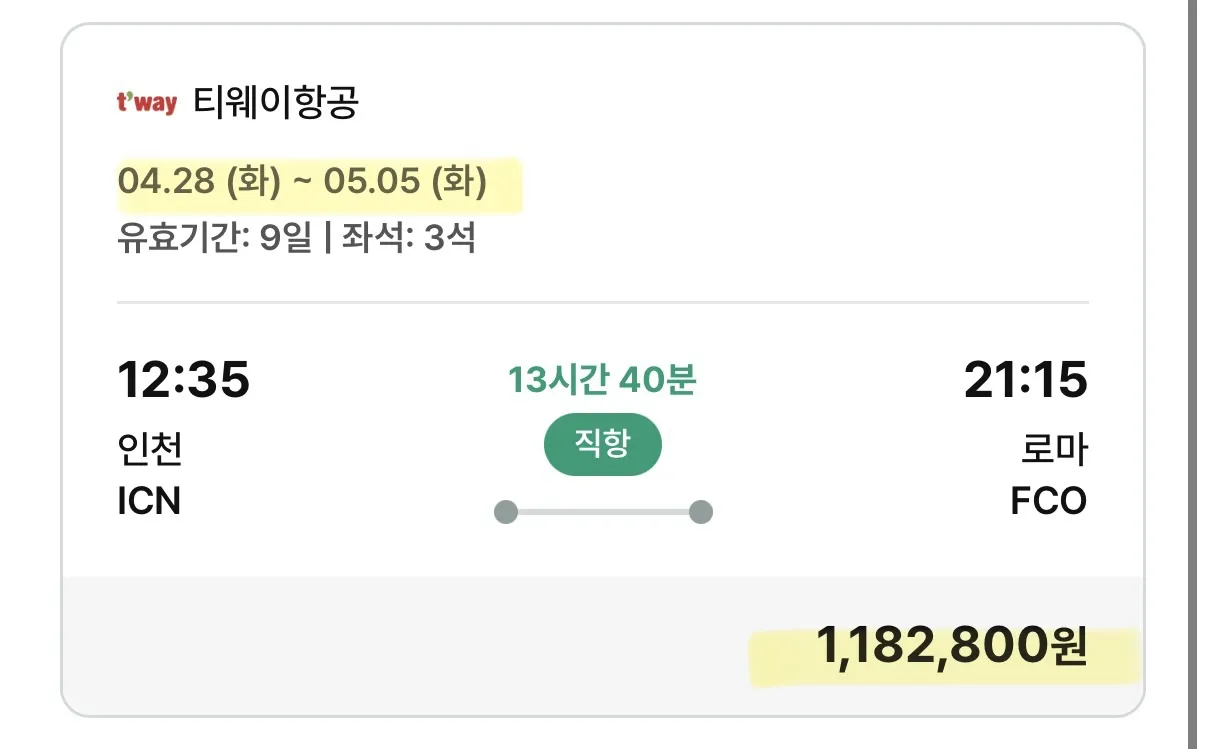Select the 직항 (non-stop) badge
Viewport: 1206px width, 749px height.
(x=602, y=444)
